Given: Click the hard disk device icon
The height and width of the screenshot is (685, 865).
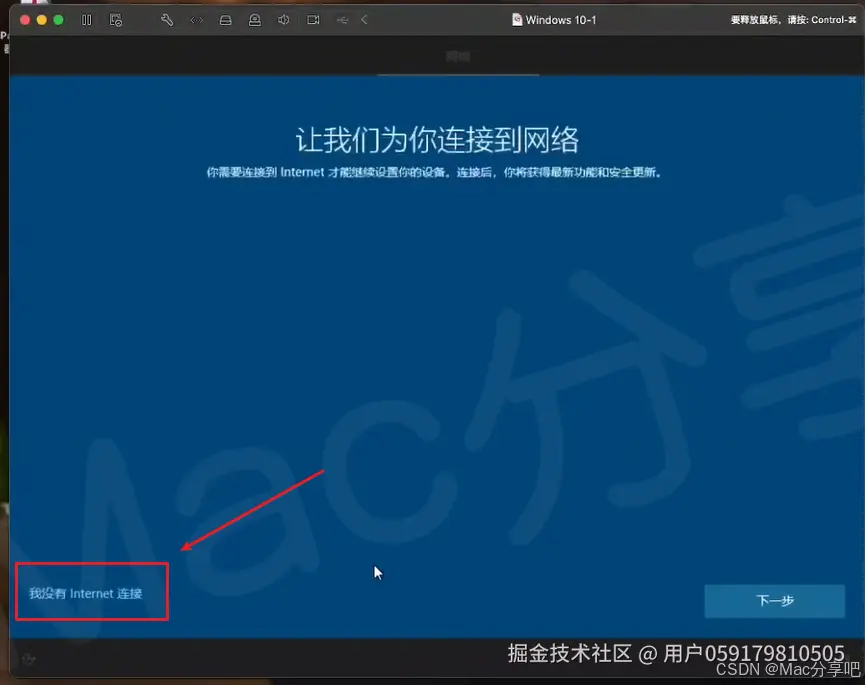Looking at the screenshot, I should point(224,19).
